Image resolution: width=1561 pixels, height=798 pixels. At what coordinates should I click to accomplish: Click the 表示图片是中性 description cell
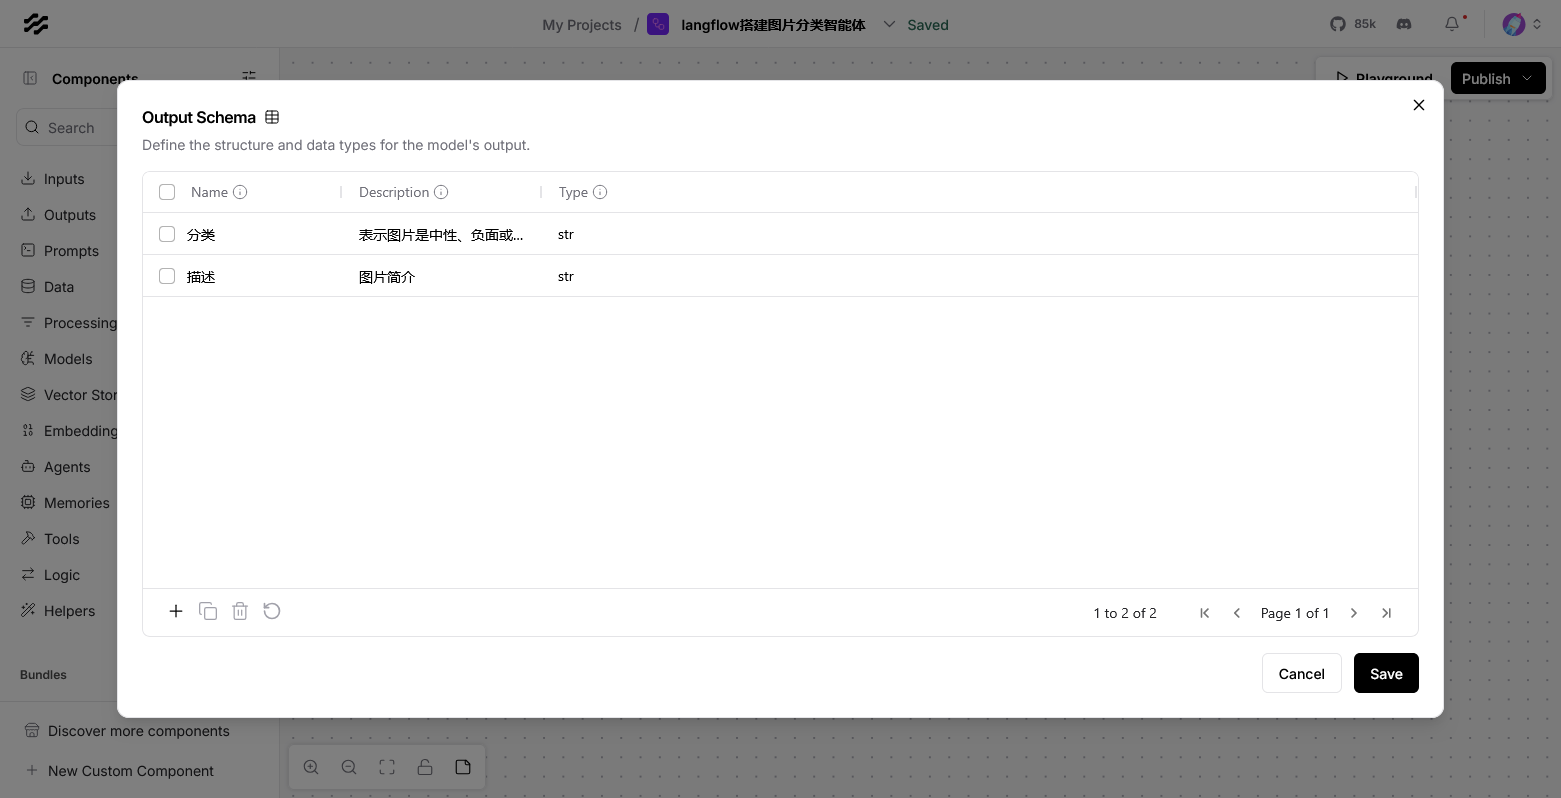[443, 234]
